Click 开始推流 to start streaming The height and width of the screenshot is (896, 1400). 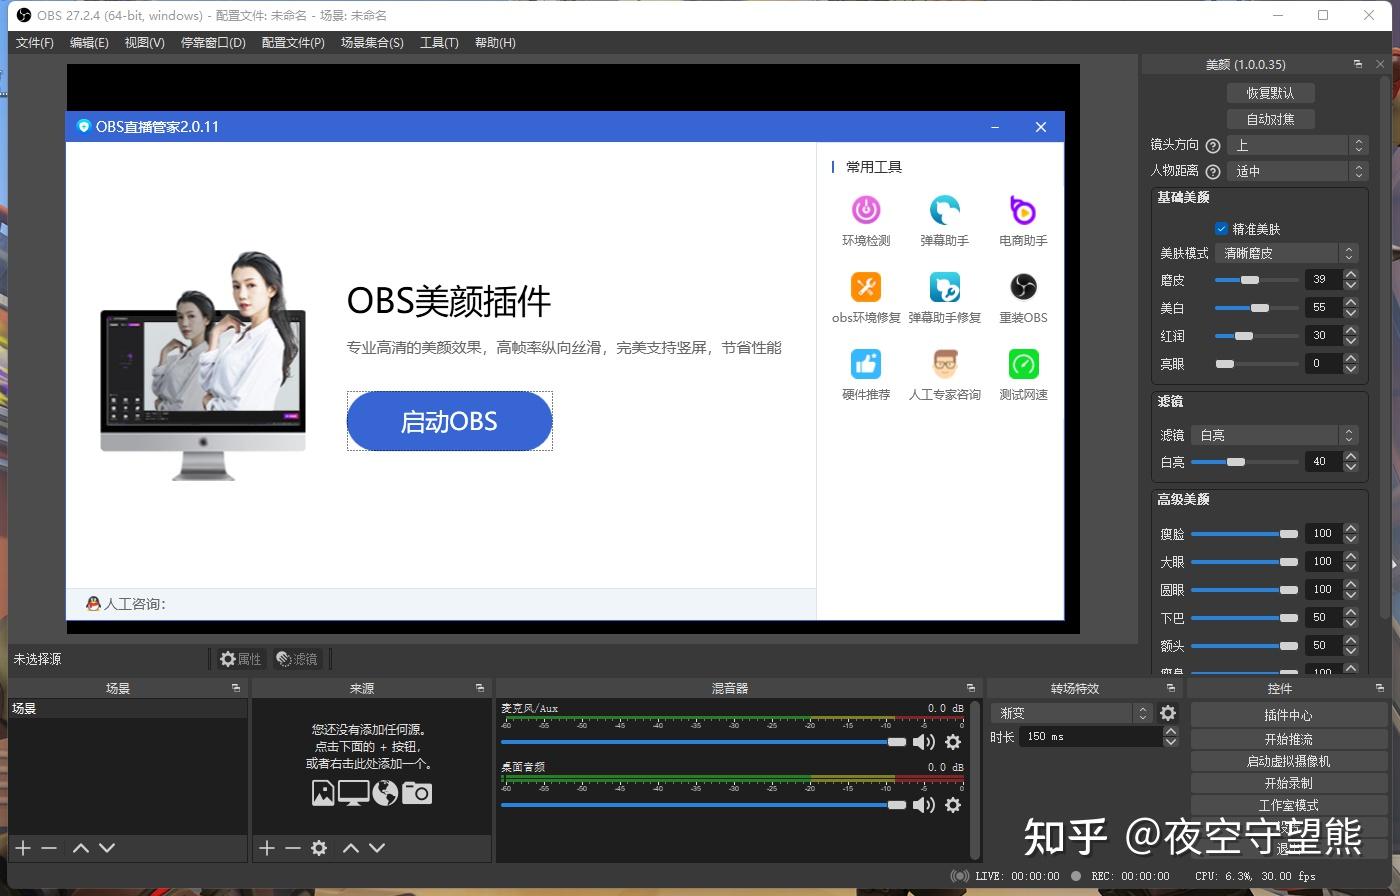[x=1288, y=739]
